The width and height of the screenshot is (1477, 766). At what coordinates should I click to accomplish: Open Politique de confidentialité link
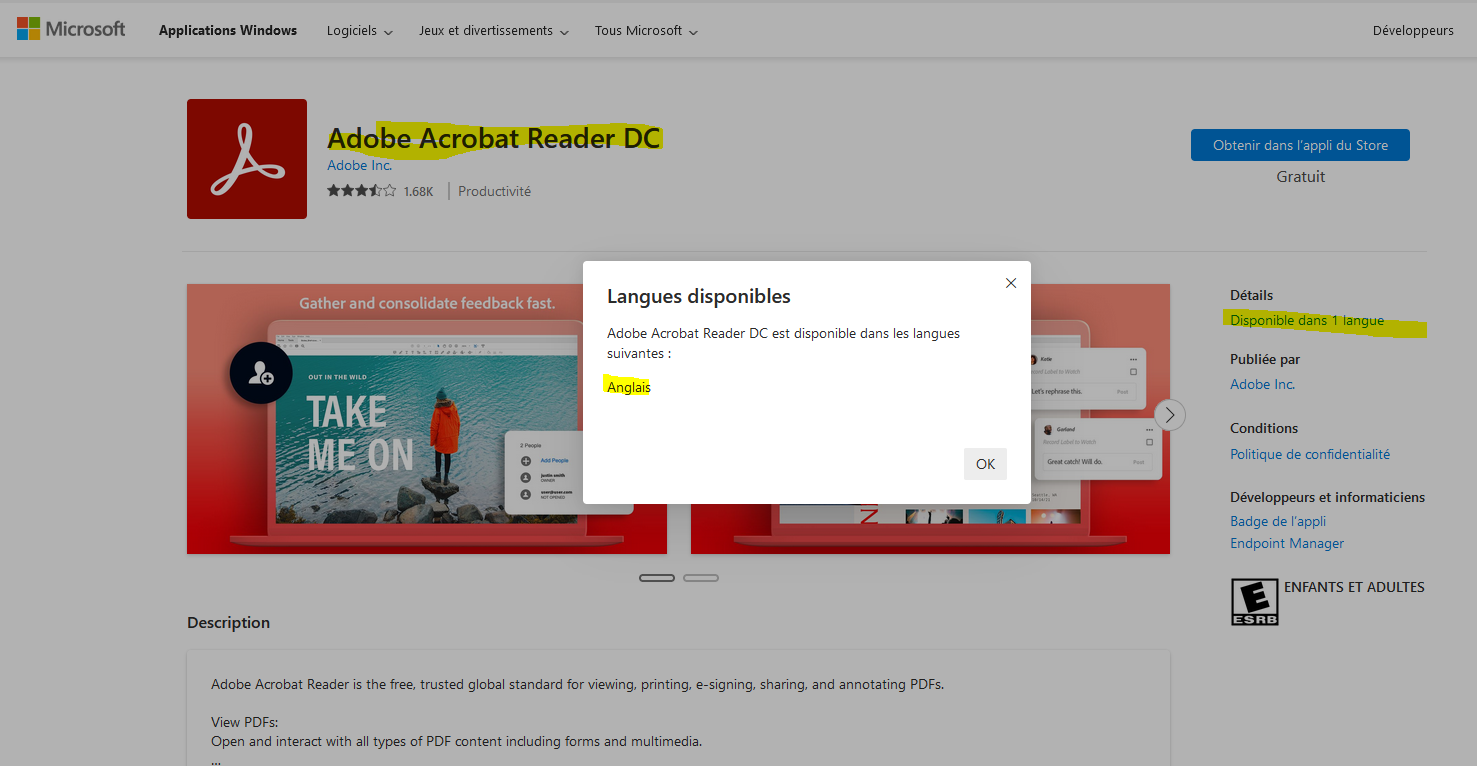[1310, 455]
